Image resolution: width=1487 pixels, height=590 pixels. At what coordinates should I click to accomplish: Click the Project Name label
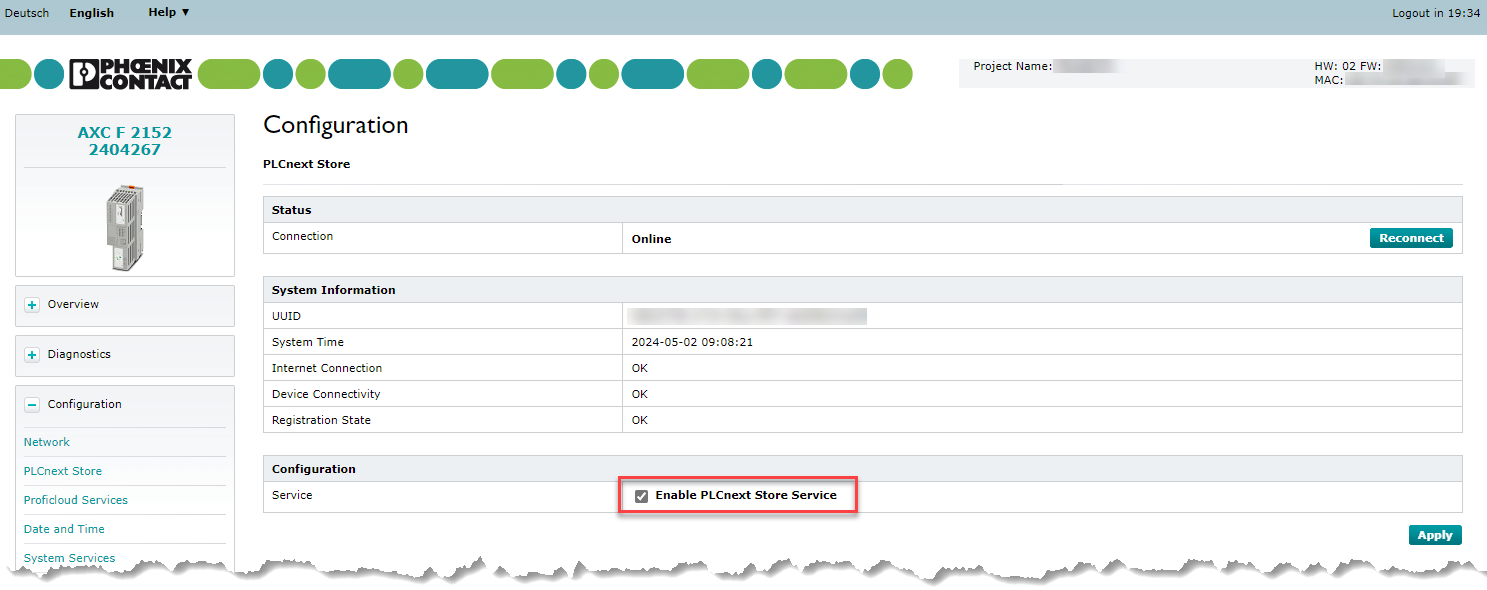pos(1013,66)
